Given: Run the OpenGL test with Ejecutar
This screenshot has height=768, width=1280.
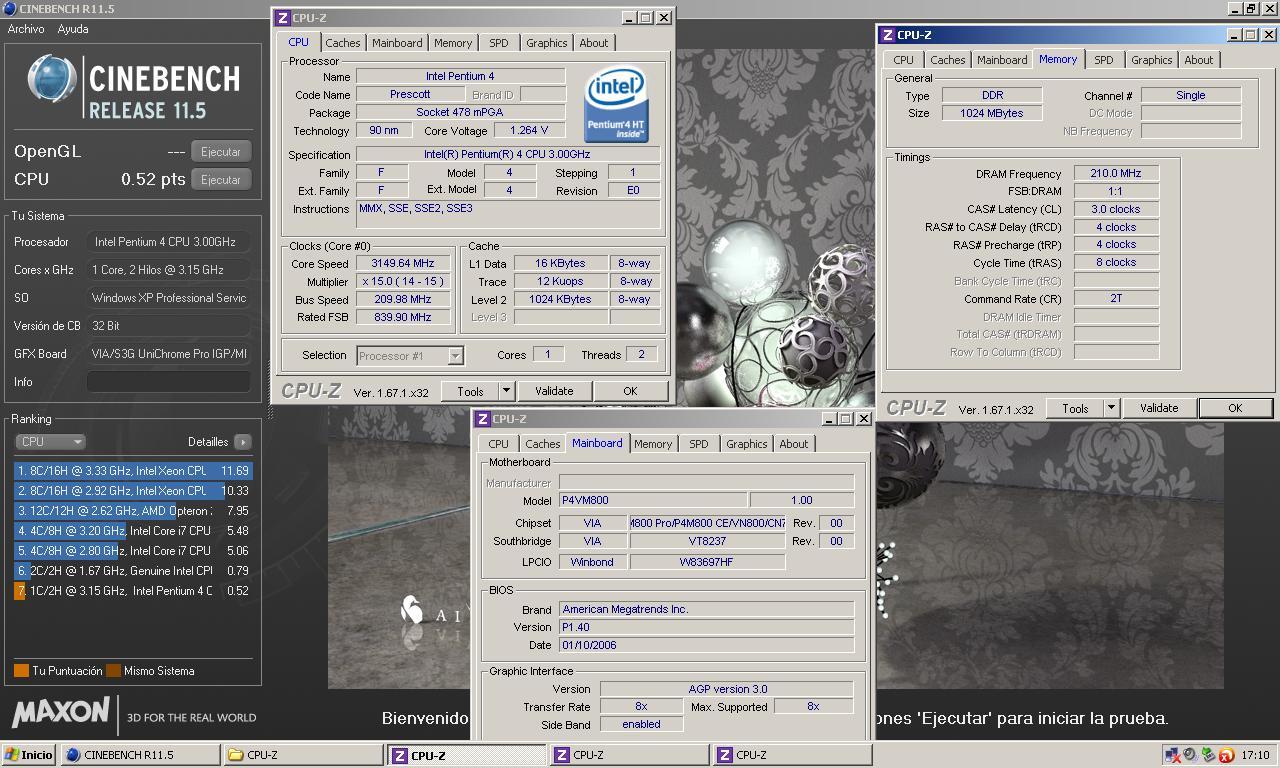Looking at the screenshot, I should tap(221, 152).
